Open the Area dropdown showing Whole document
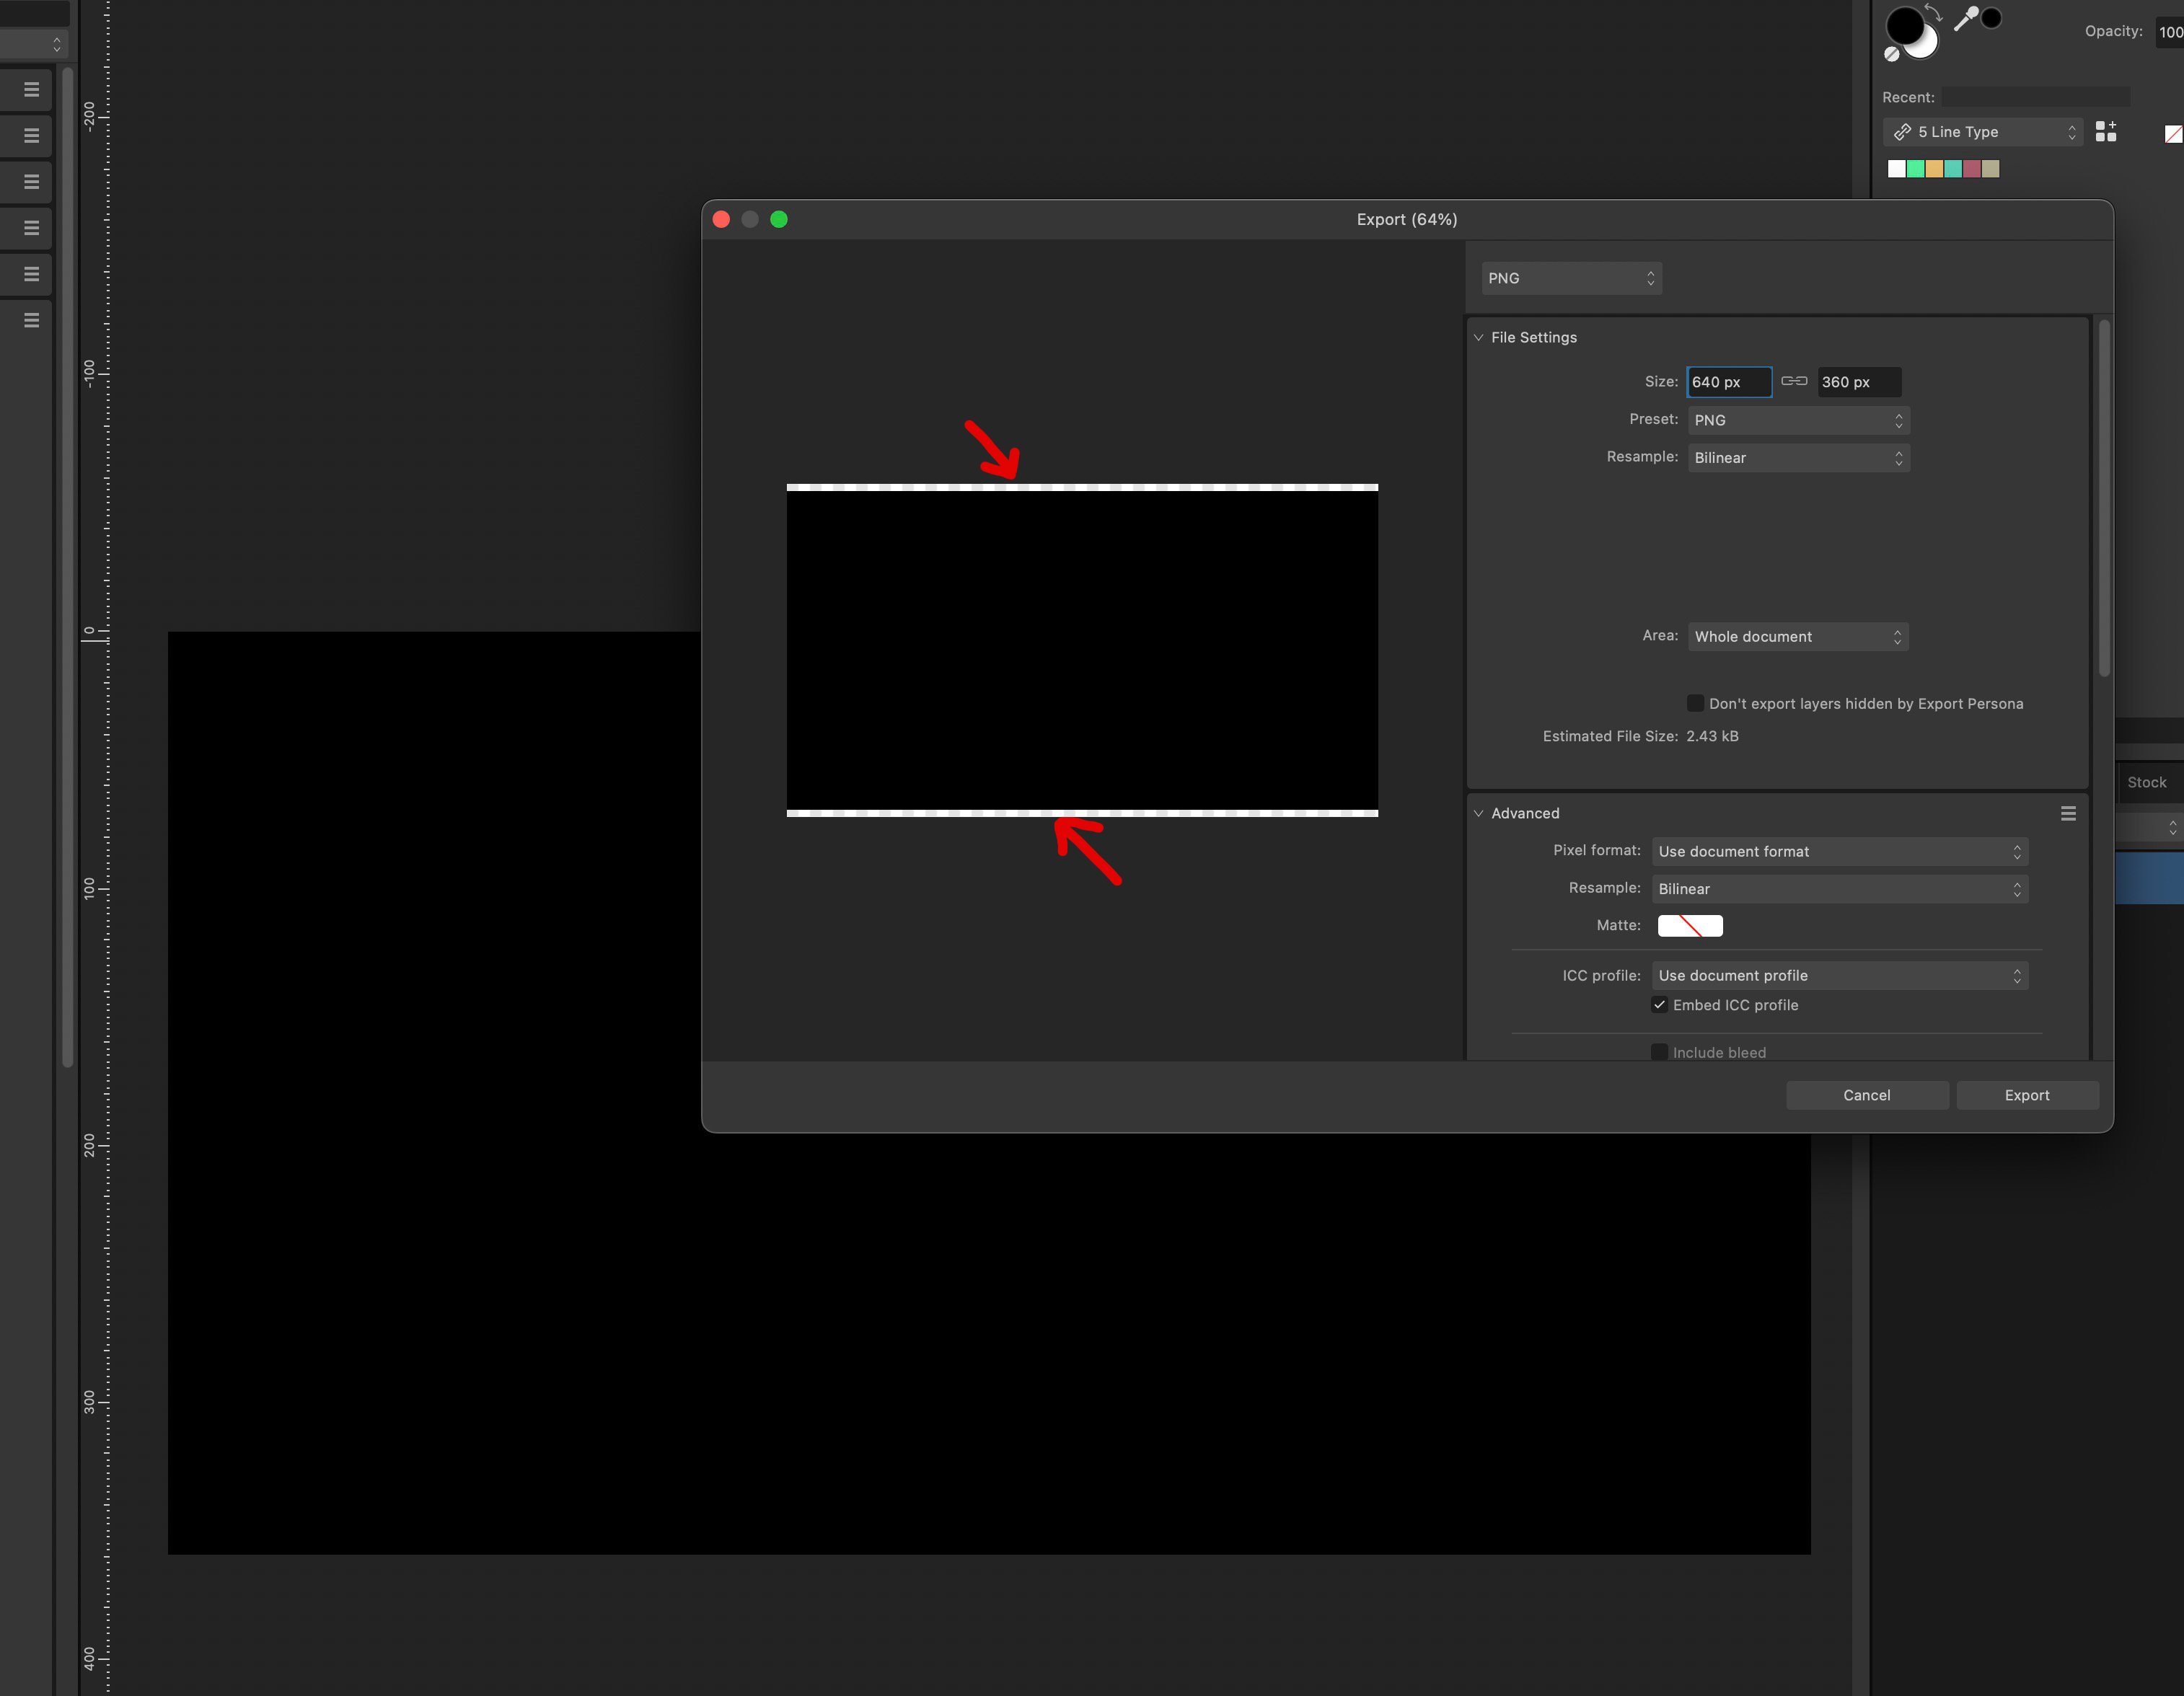This screenshot has width=2184, height=1696. [1797, 636]
